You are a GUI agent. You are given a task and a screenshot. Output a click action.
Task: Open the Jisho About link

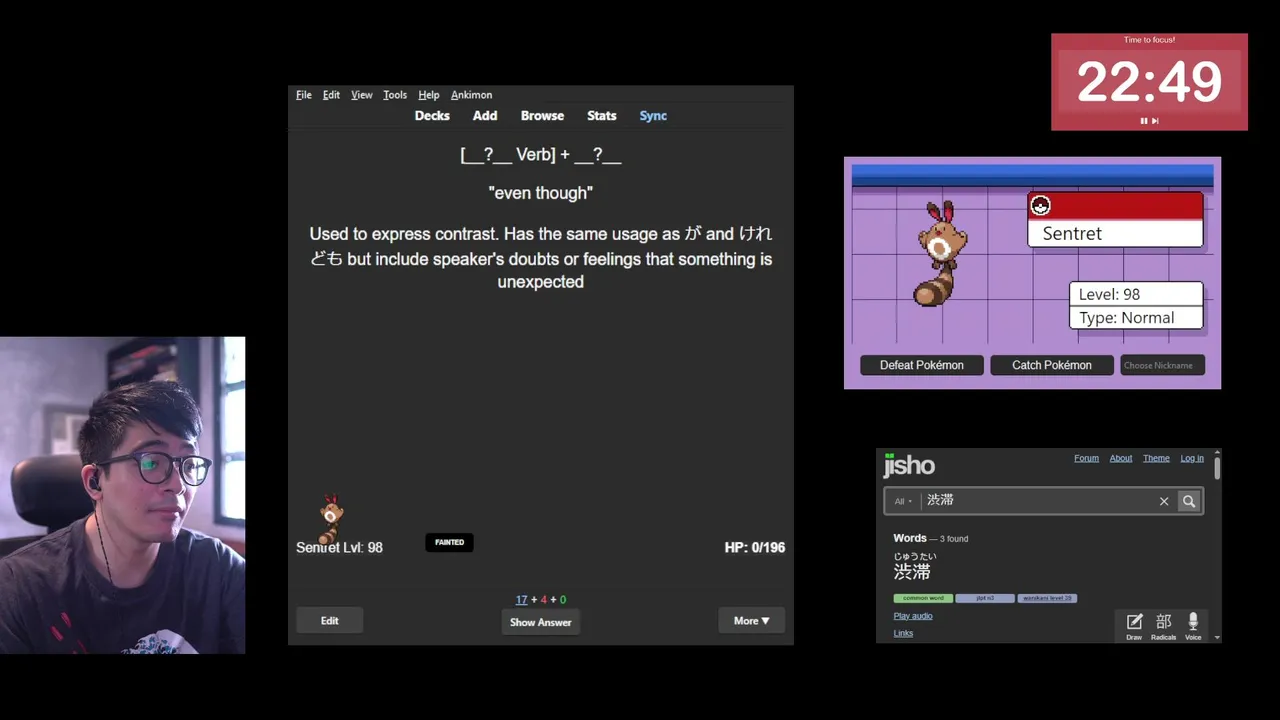click(1121, 458)
